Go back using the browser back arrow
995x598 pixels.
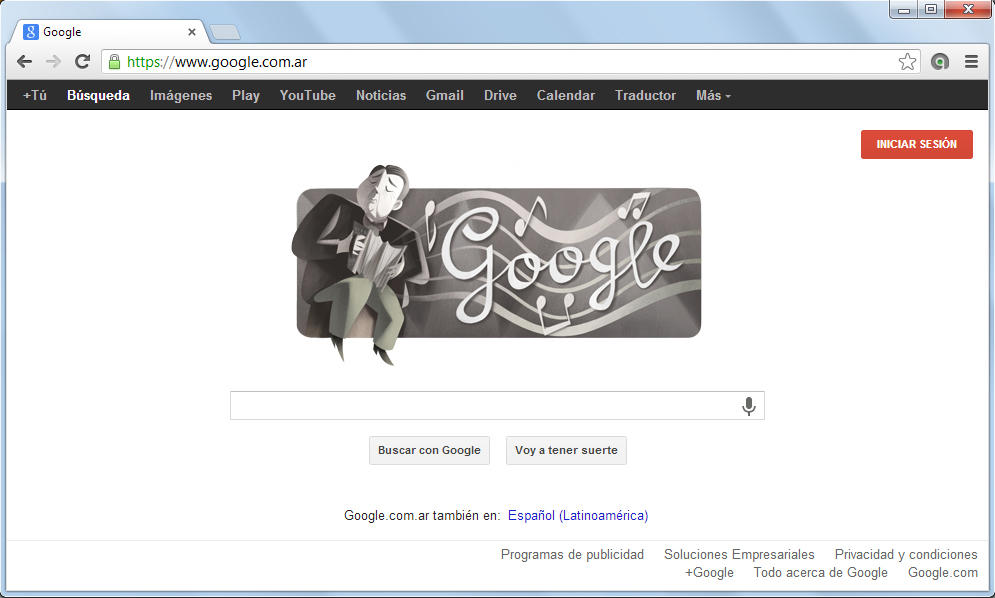pos(24,62)
